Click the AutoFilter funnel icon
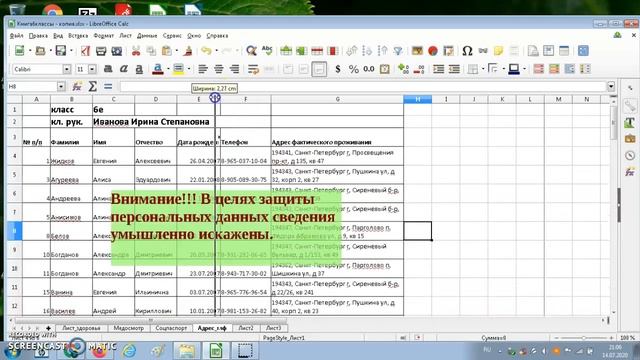The height and width of the screenshot is (360, 640). pos(398,51)
